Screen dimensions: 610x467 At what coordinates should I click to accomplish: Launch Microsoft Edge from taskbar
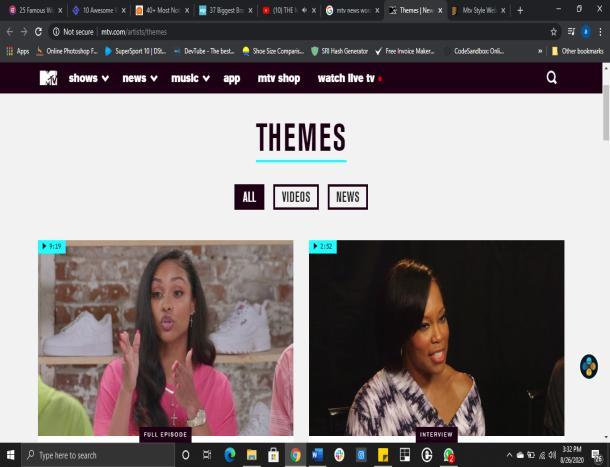(230, 455)
